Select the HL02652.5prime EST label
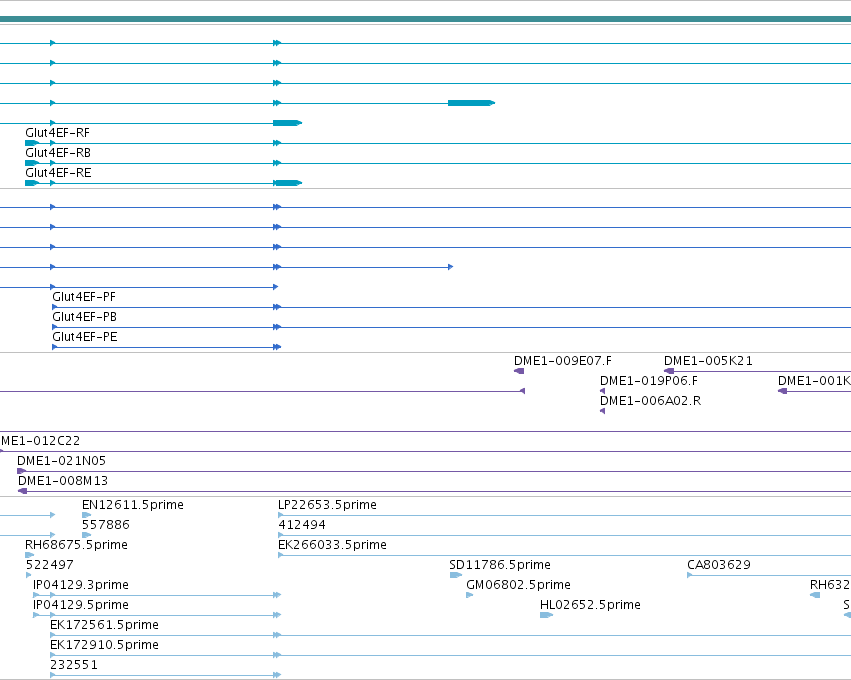851x680 pixels. coord(590,605)
